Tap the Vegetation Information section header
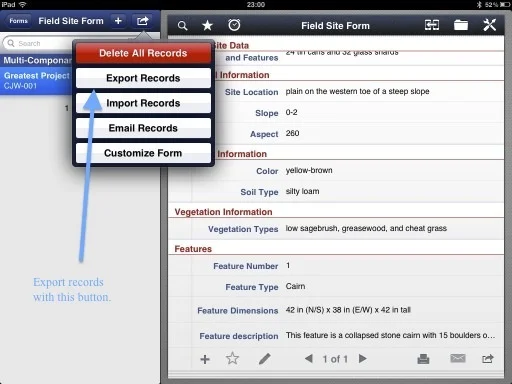The height and width of the screenshot is (384, 512). [x=223, y=212]
